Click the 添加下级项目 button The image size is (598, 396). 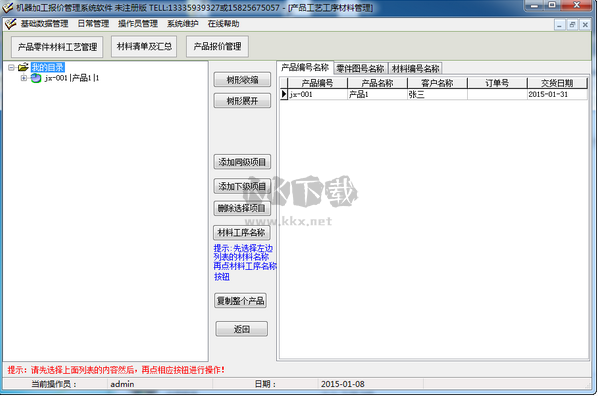[x=242, y=186]
